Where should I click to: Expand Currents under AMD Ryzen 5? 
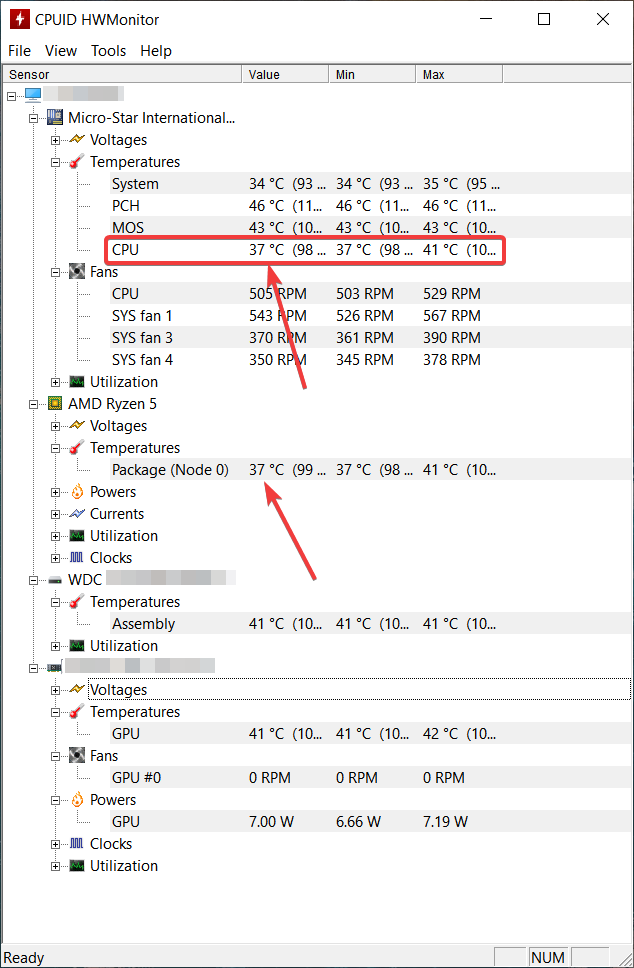[56, 514]
